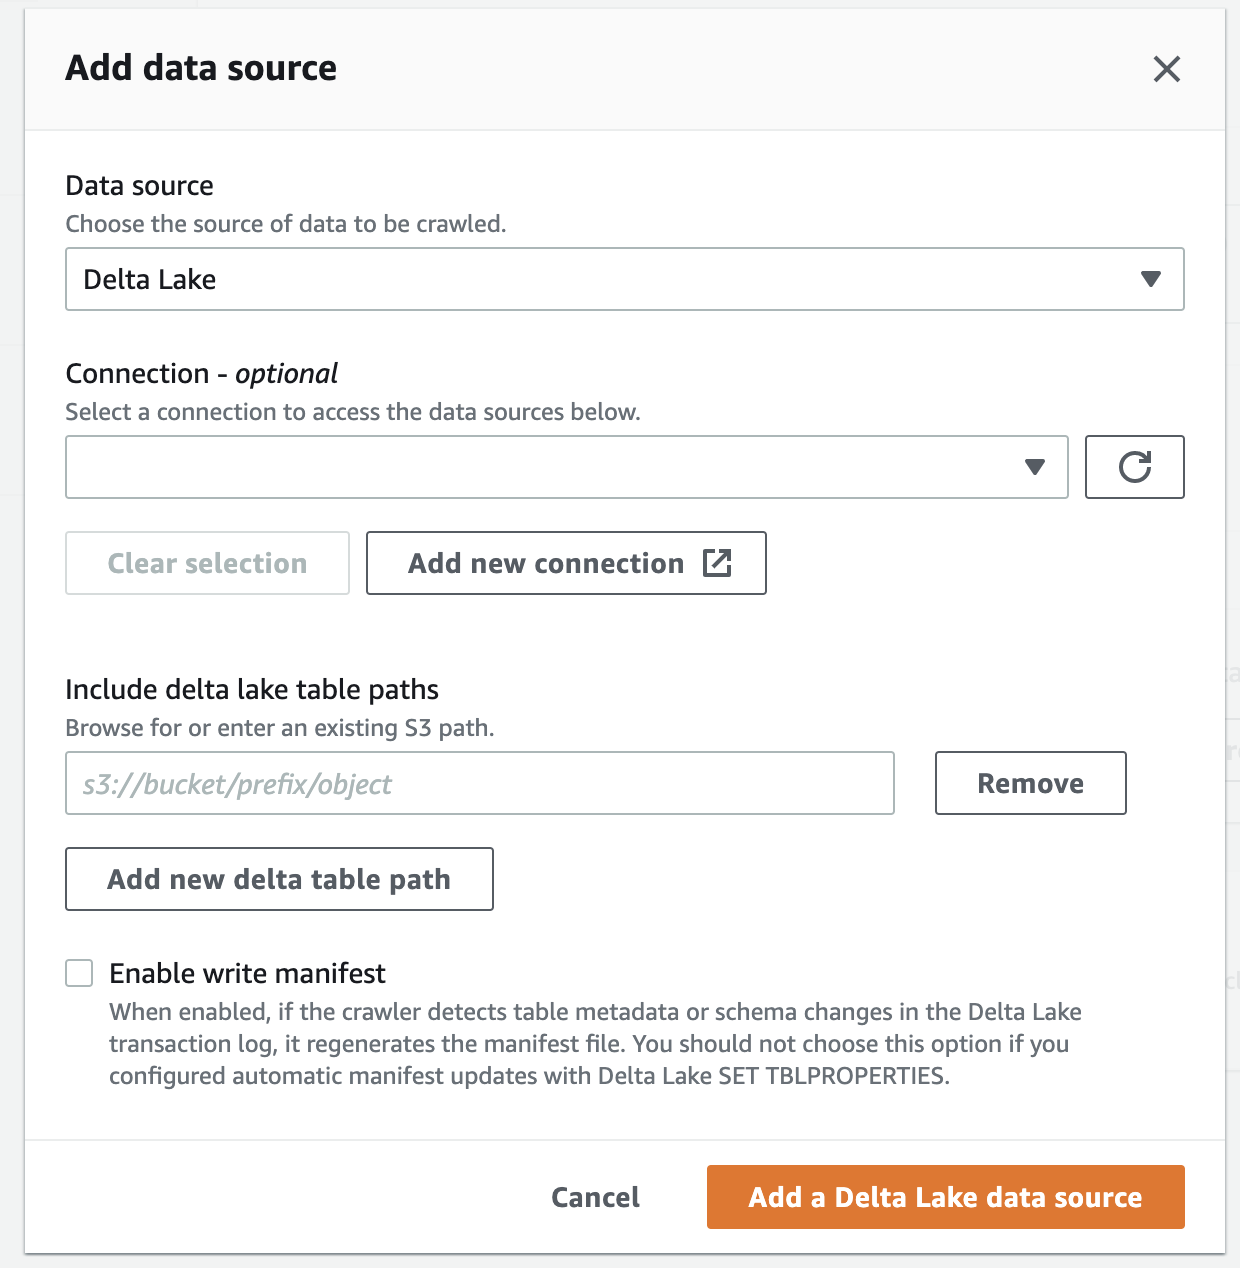The width and height of the screenshot is (1240, 1268).
Task: Cancel adding the data source
Action: coord(595,1197)
